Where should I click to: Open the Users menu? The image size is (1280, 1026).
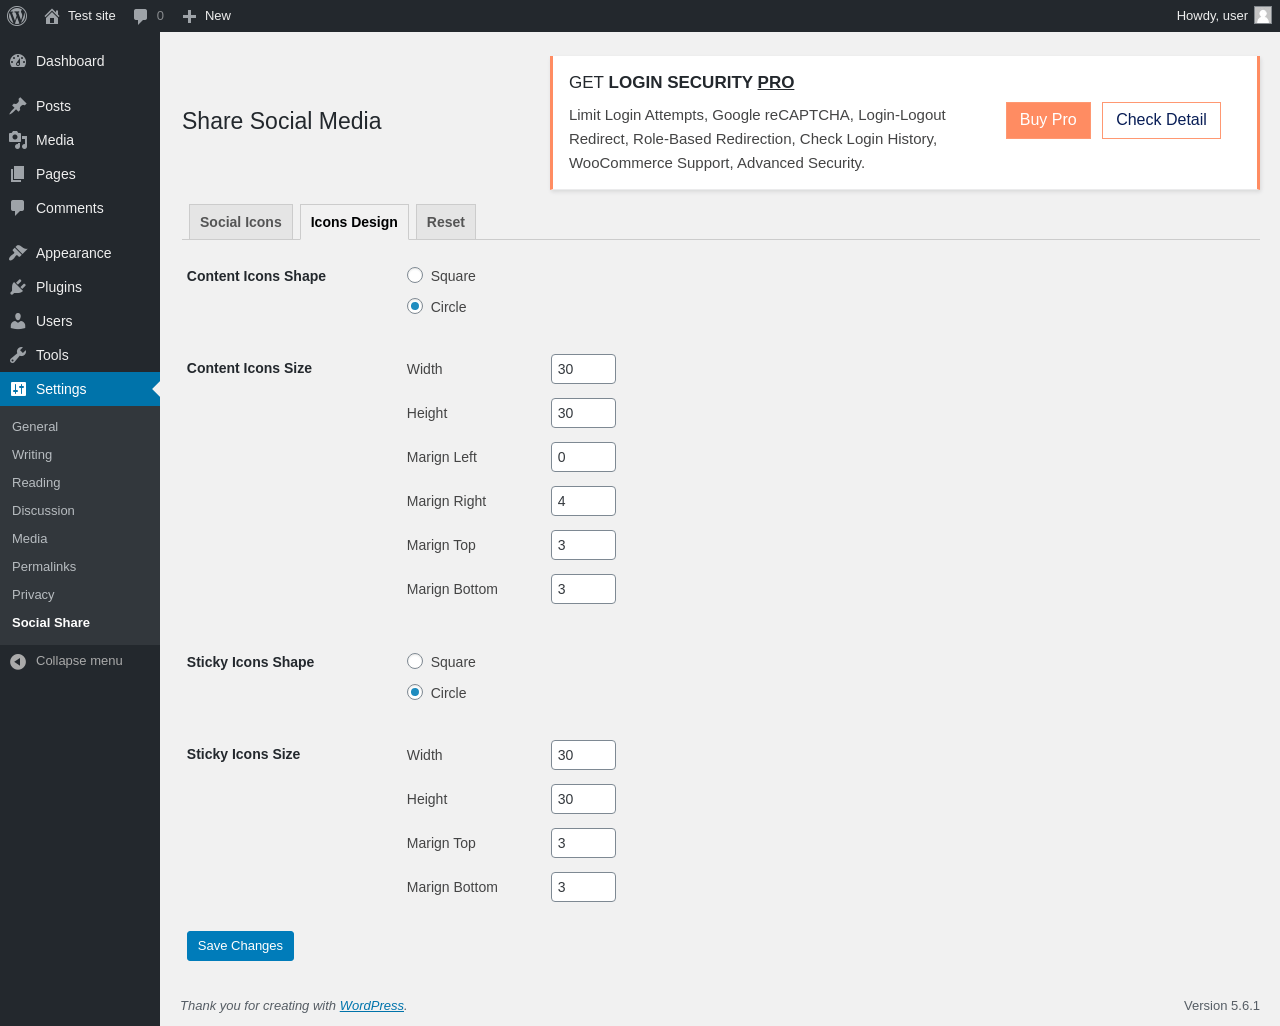point(80,321)
